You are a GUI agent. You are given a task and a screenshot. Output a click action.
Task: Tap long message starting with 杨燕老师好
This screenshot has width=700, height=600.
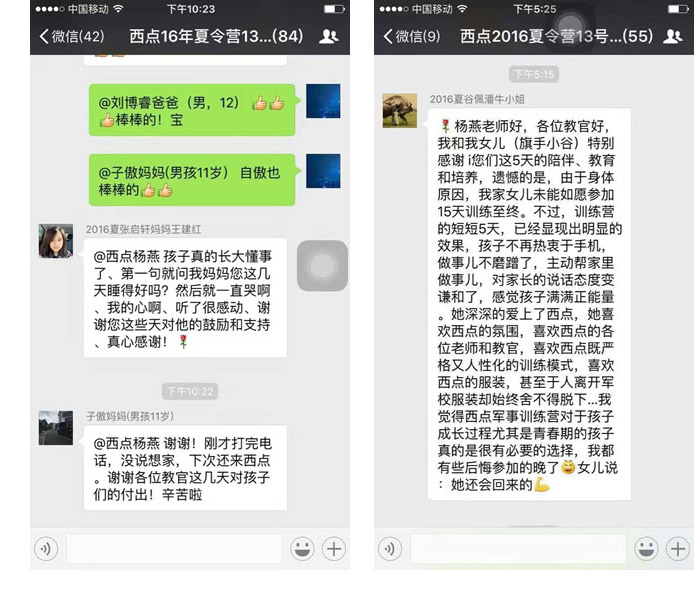click(528, 304)
